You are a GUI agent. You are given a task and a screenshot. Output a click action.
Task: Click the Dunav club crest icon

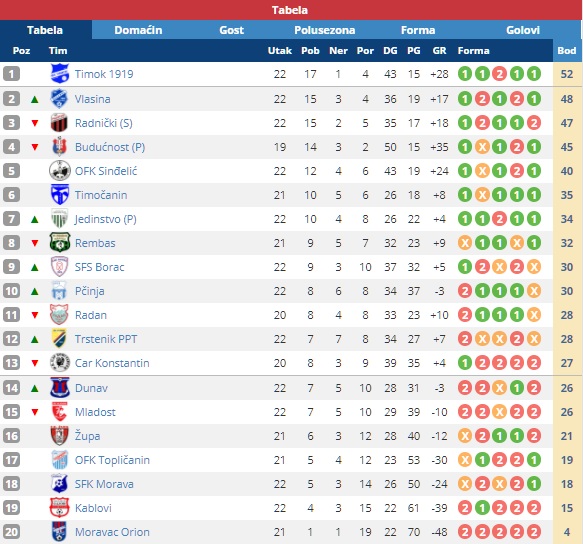coord(59,388)
